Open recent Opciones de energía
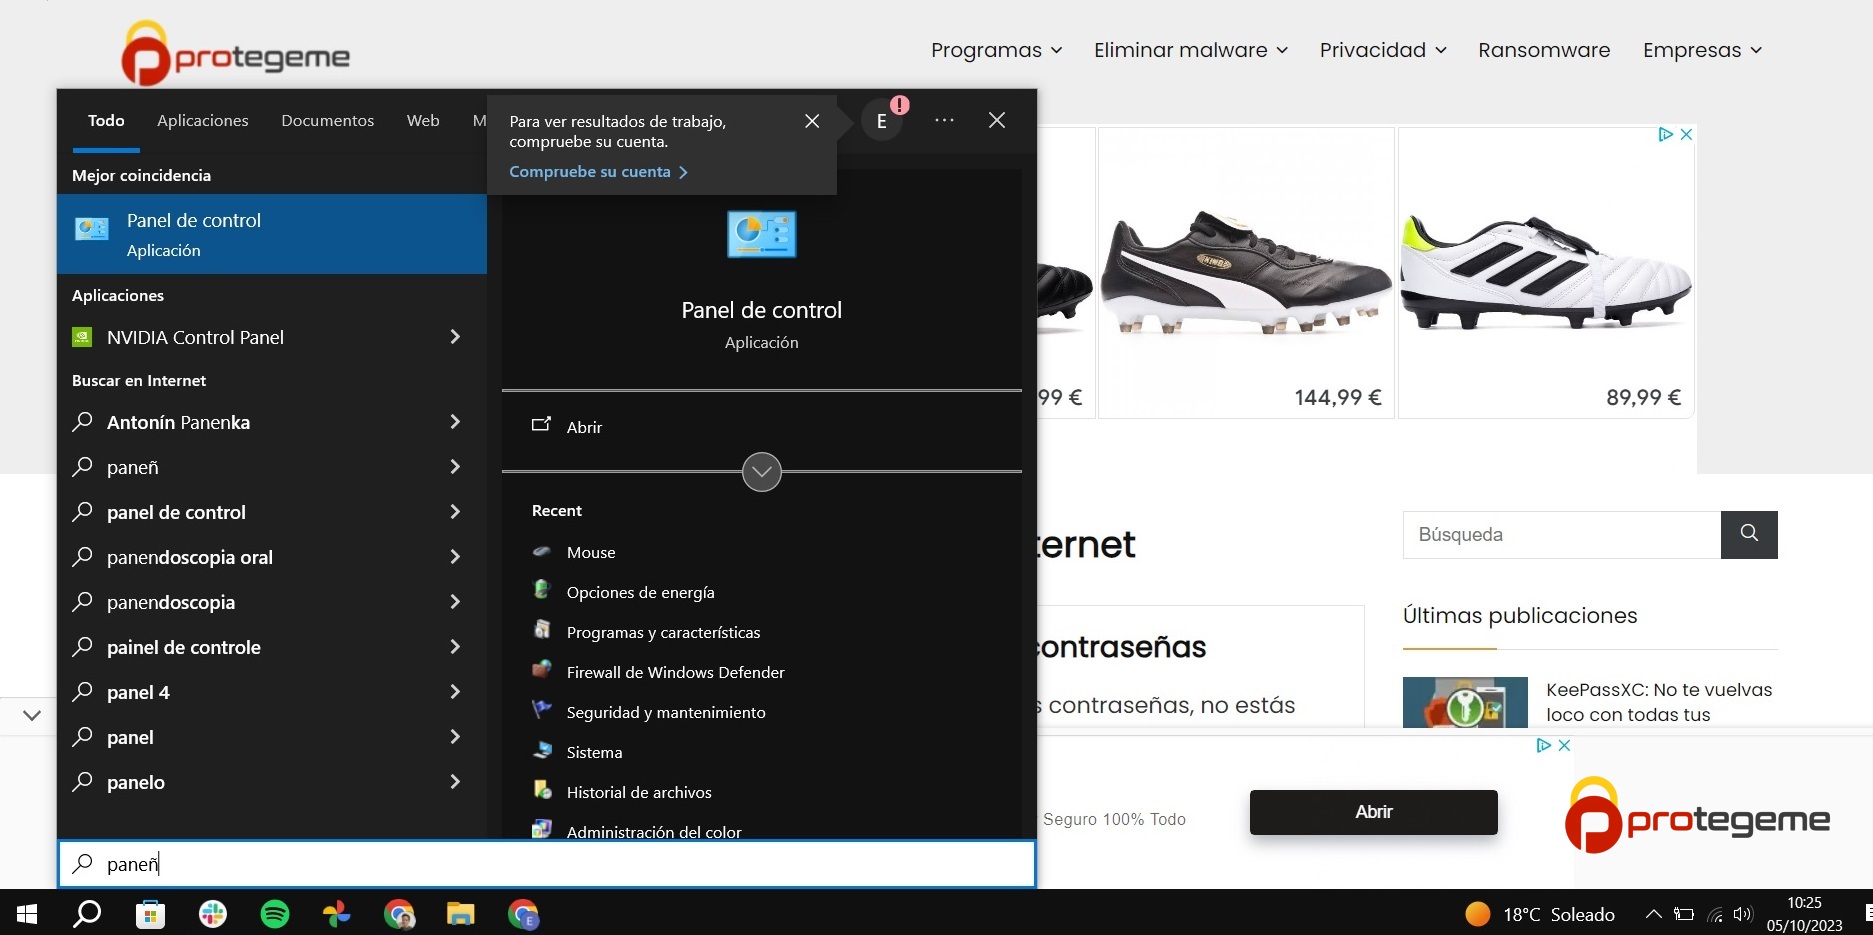Screen dimensions: 1873x935 point(640,592)
